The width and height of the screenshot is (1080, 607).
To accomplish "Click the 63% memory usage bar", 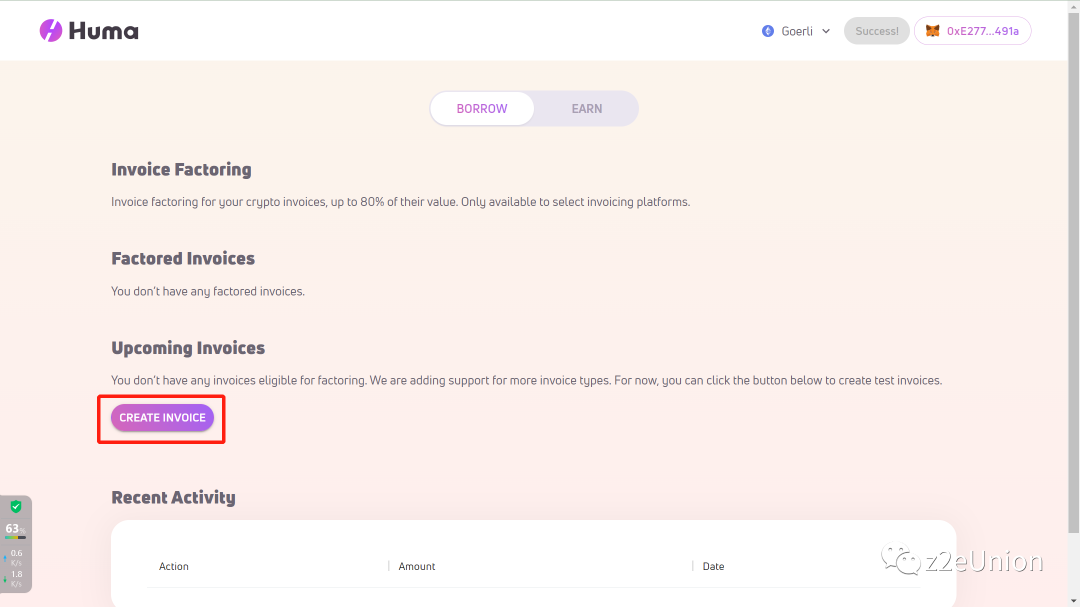I will 15,537.
